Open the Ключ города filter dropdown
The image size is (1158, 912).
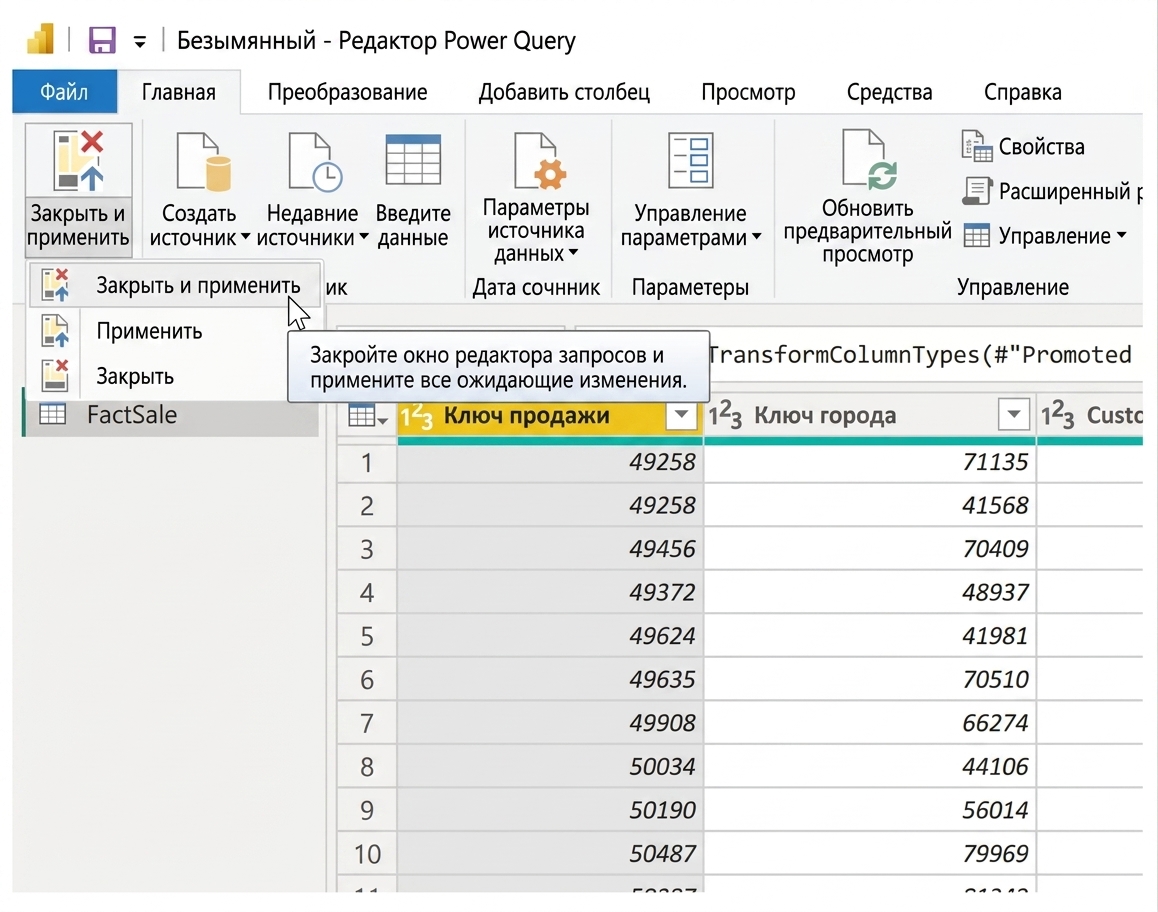point(1013,415)
